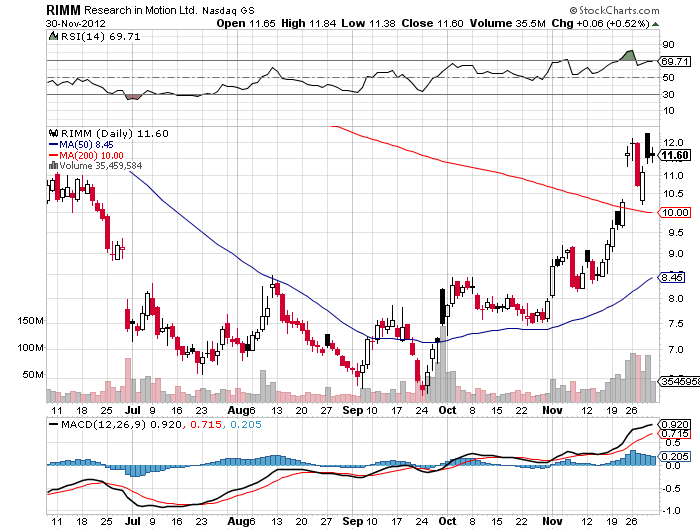The height and width of the screenshot is (530, 700).
Task: Click the red oversold shaded RSI dip
Action: 133,97
